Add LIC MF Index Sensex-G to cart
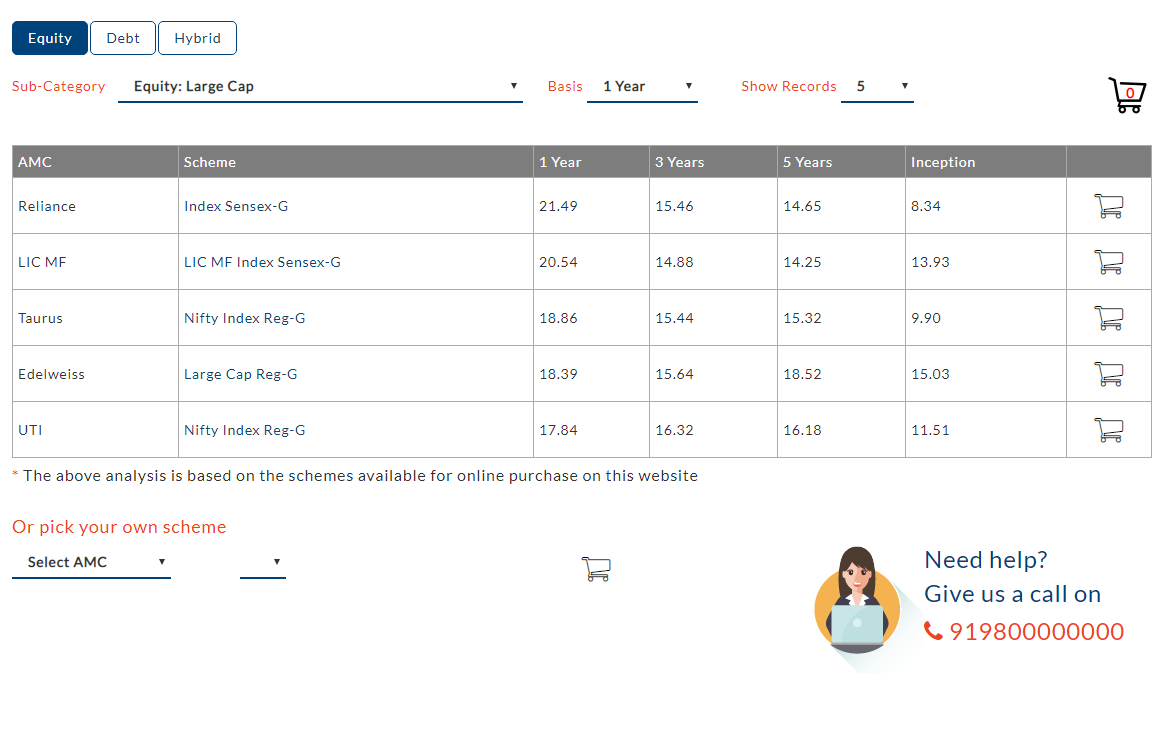 1108,262
